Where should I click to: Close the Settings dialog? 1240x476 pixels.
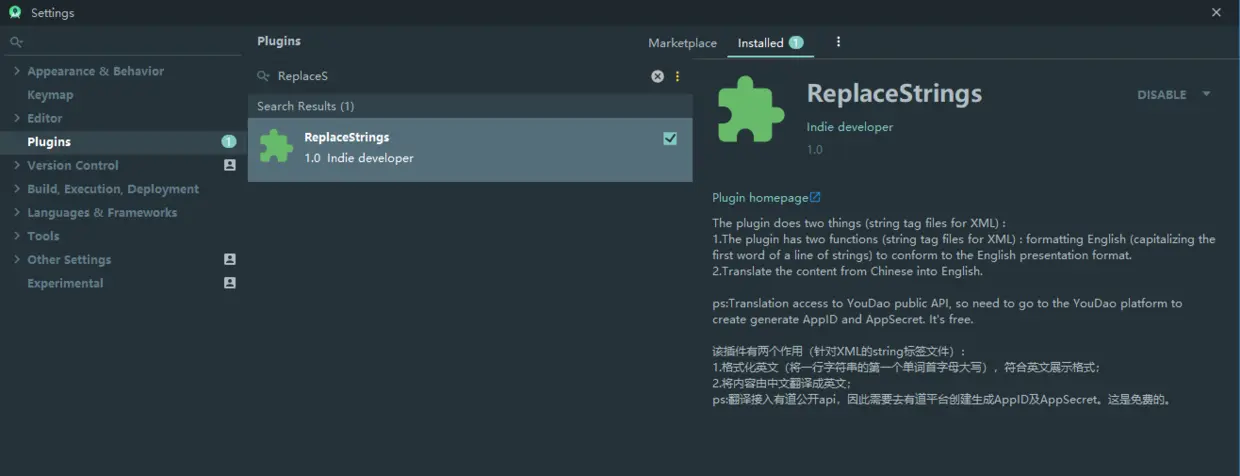click(x=1217, y=13)
